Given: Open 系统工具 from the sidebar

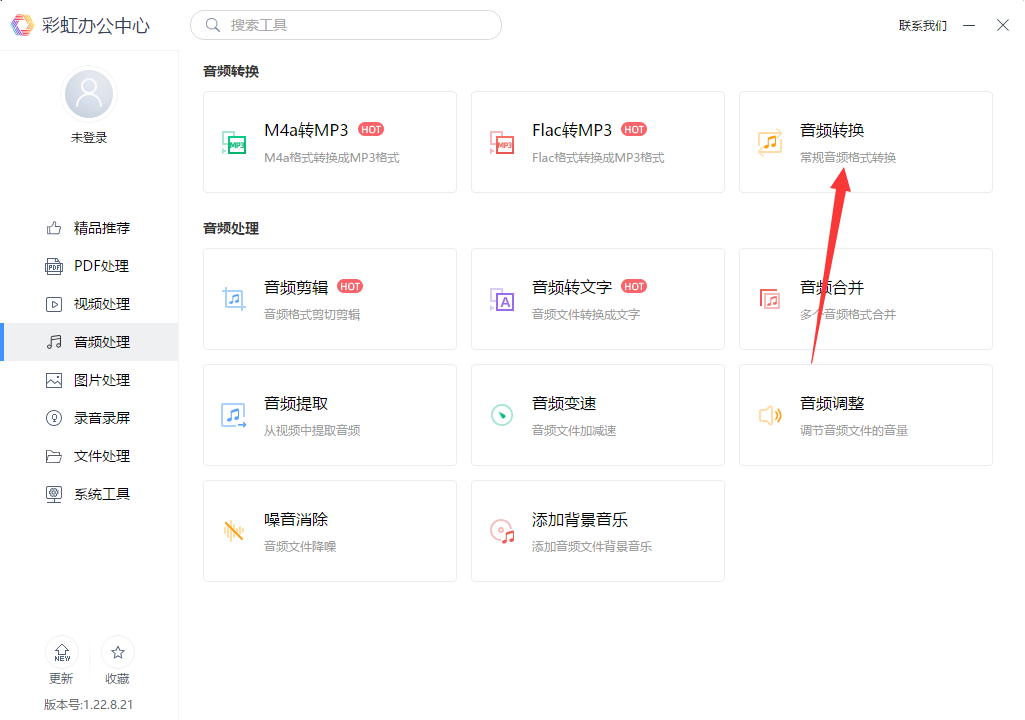Looking at the screenshot, I should (100, 494).
